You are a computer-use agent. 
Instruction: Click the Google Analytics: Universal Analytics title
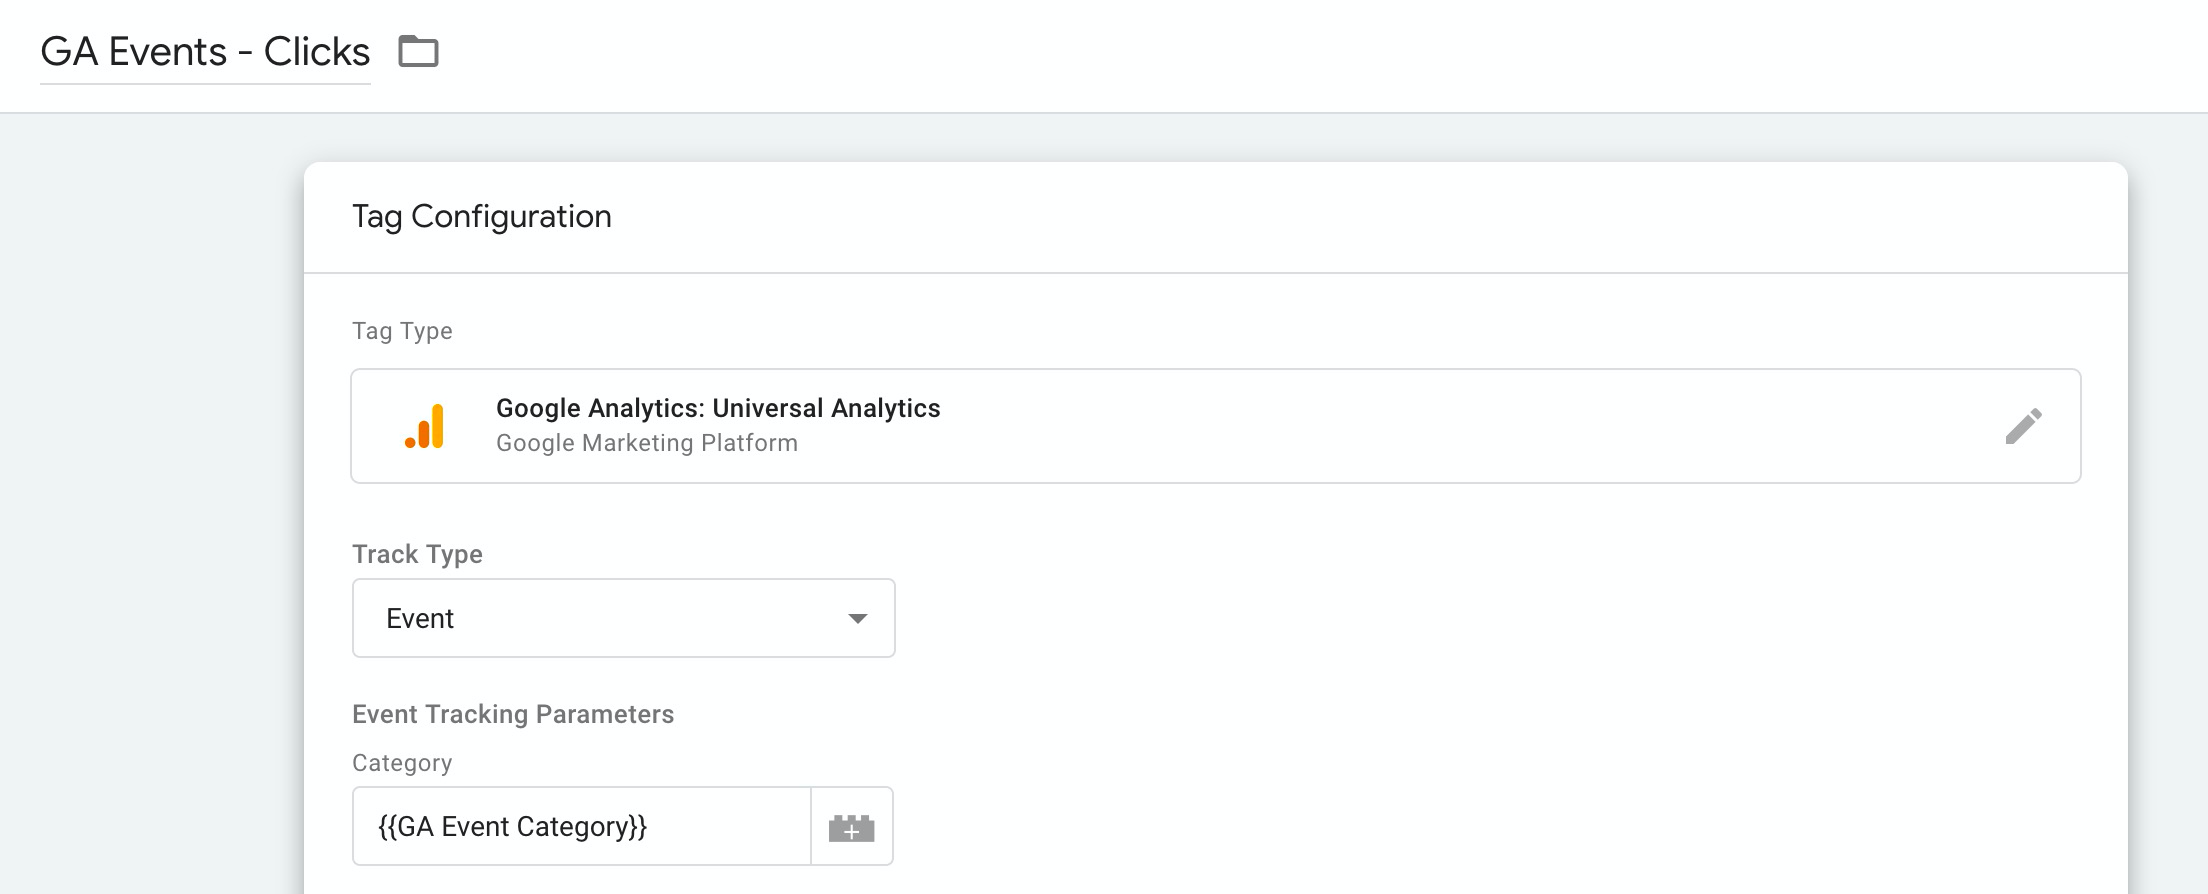tap(718, 408)
